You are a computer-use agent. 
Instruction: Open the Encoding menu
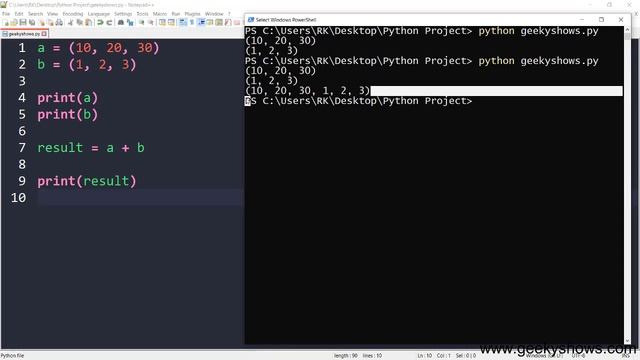point(73,14)
